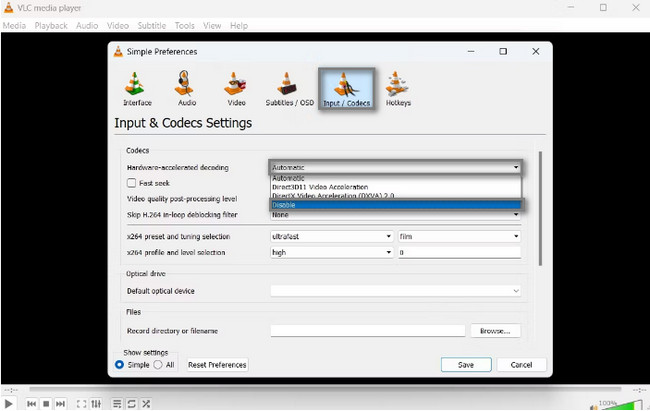The height and width of the screenshot is (411, 650).
Task: Open Hardware-accelerated decoding dropdown
Action: [x=395, y=167]
